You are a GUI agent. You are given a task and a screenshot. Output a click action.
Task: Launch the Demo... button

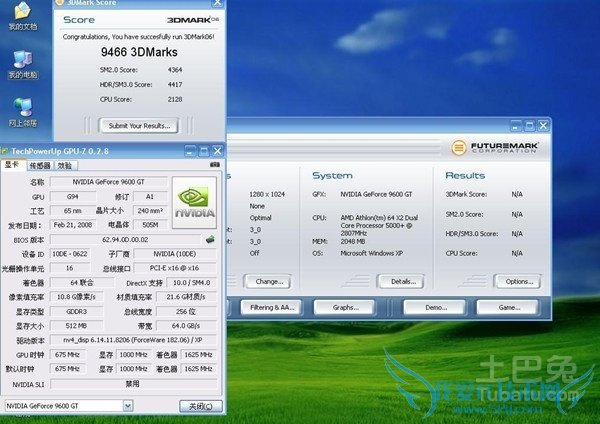tap(436, 307)
